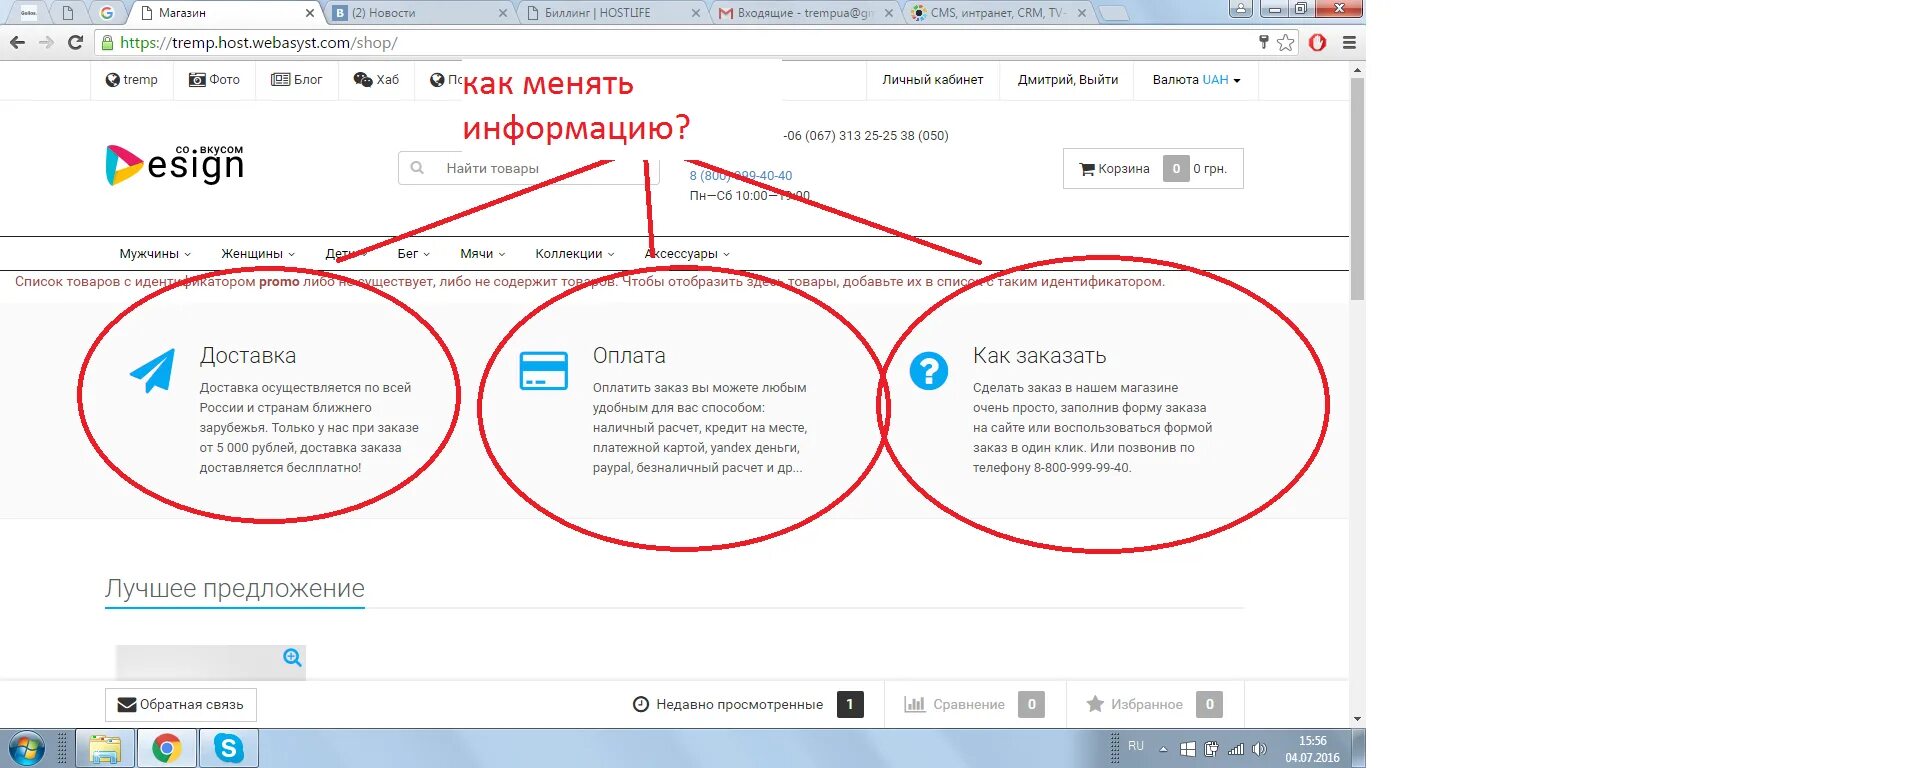Open the Валюта UAH dropdown

1196,80
